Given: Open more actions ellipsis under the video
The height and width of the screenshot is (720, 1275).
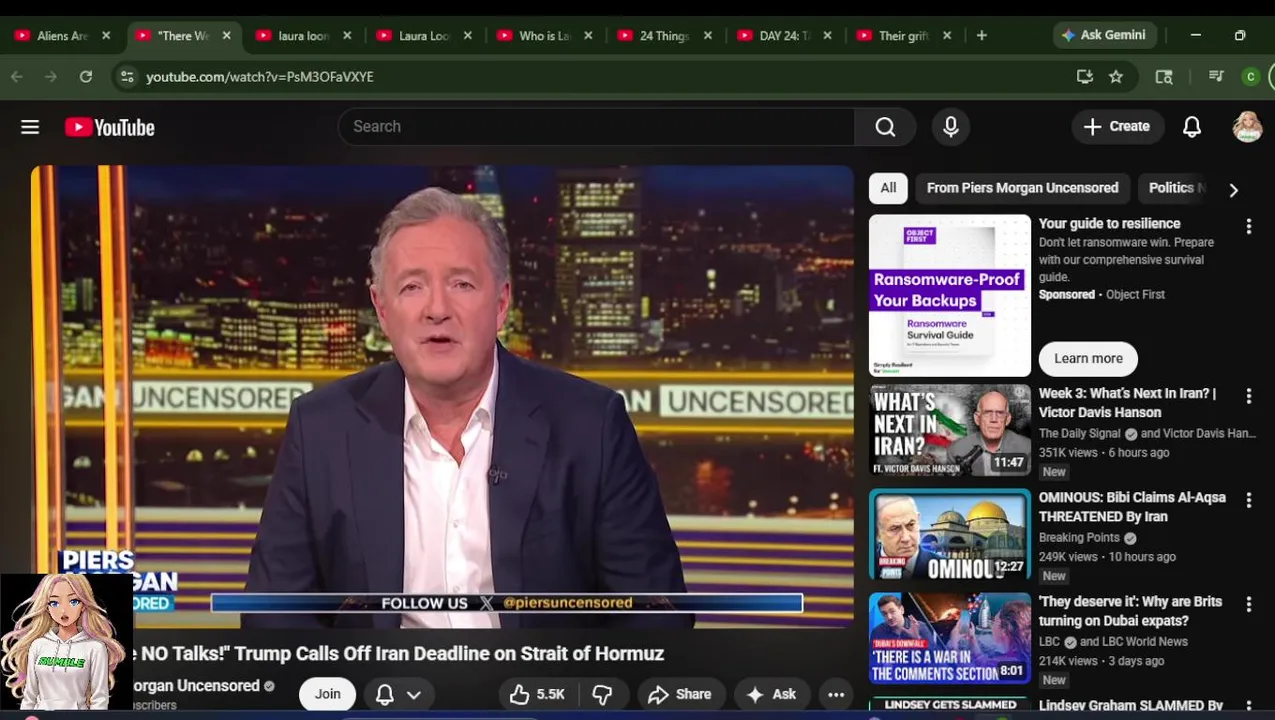Looking at the screenshot, I should pyautogui.click(x=836, y=694).
